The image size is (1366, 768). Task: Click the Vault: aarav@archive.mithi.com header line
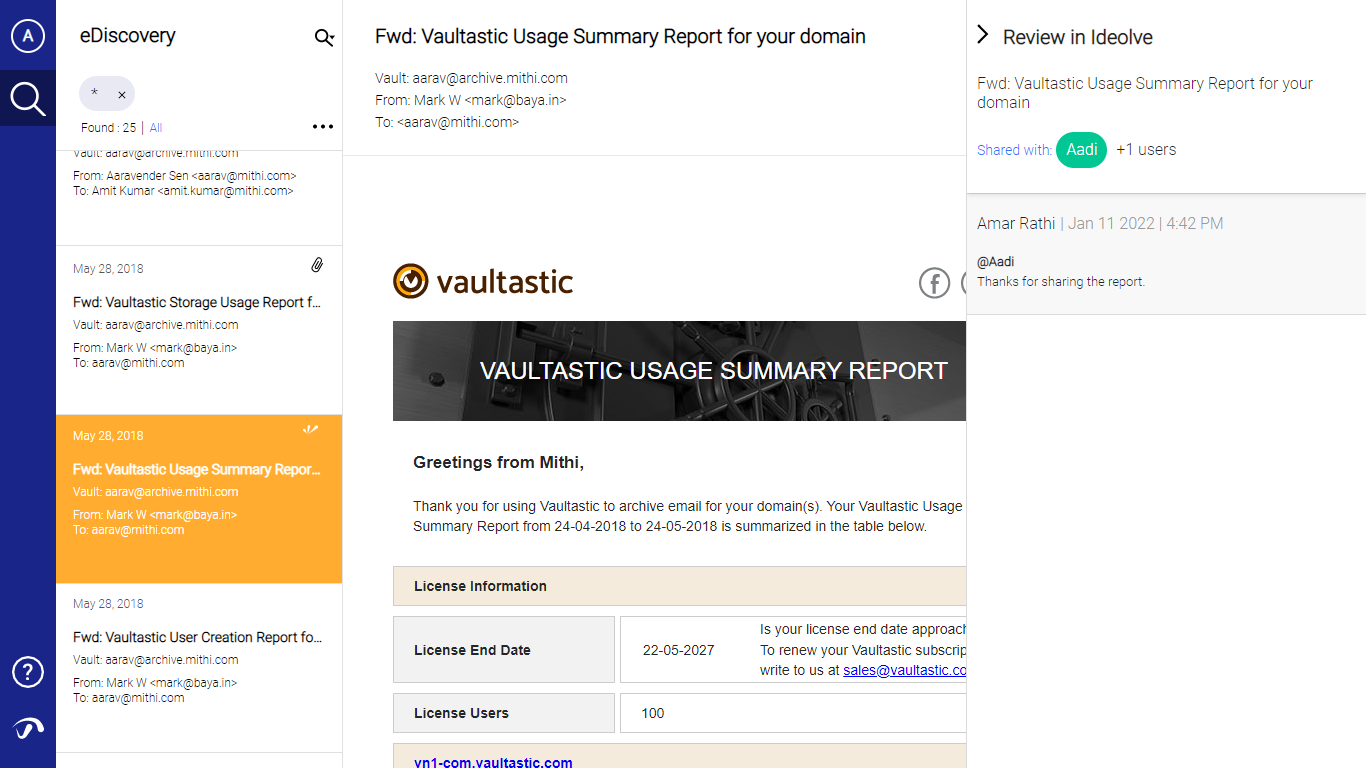[471, 78]
